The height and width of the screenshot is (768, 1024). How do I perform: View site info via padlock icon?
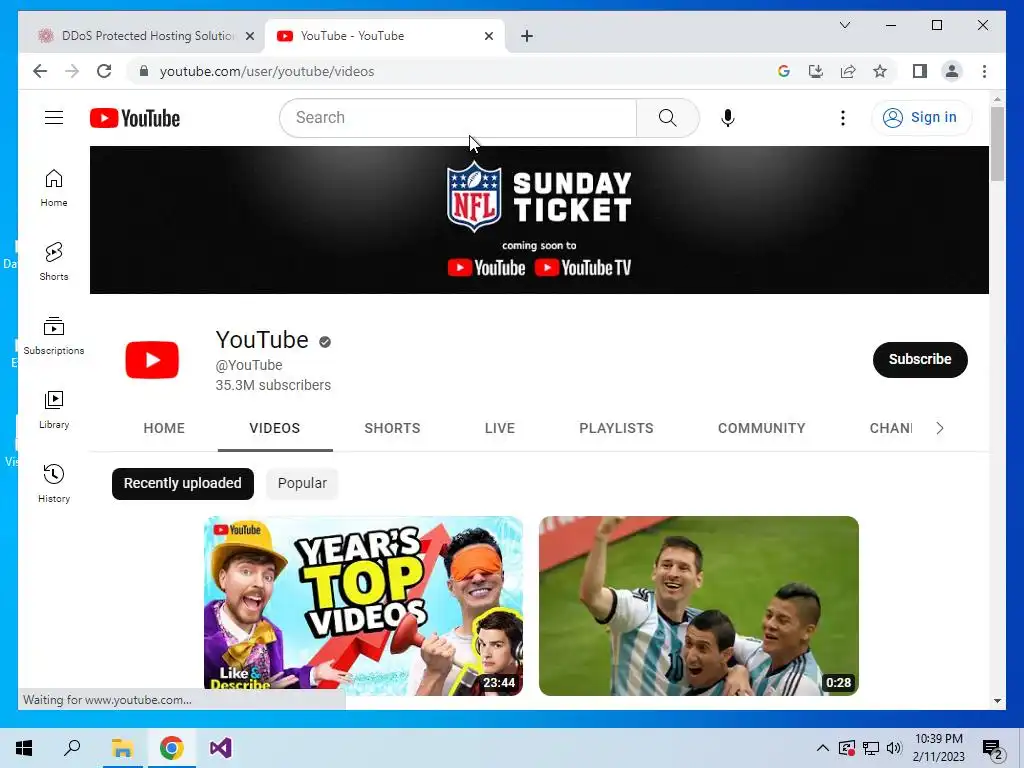144,71
